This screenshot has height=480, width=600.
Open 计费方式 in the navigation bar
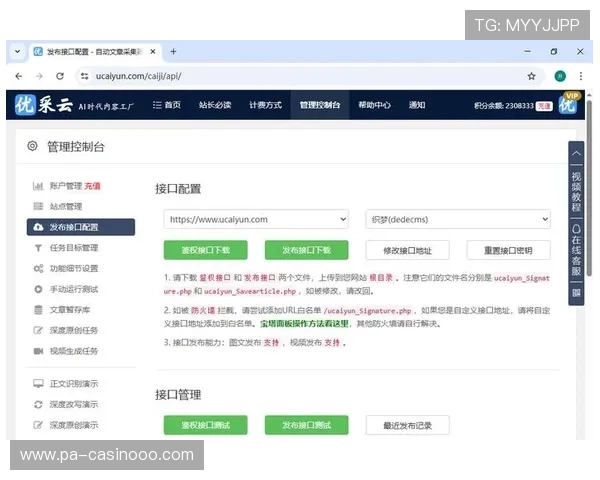266,105
